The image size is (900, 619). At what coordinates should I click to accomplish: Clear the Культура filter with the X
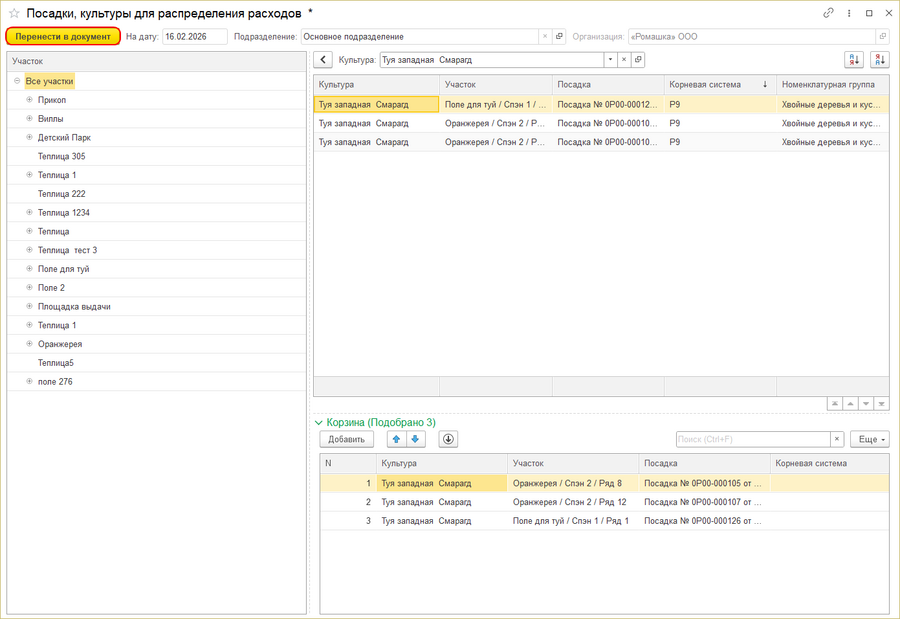click(624, 60)
